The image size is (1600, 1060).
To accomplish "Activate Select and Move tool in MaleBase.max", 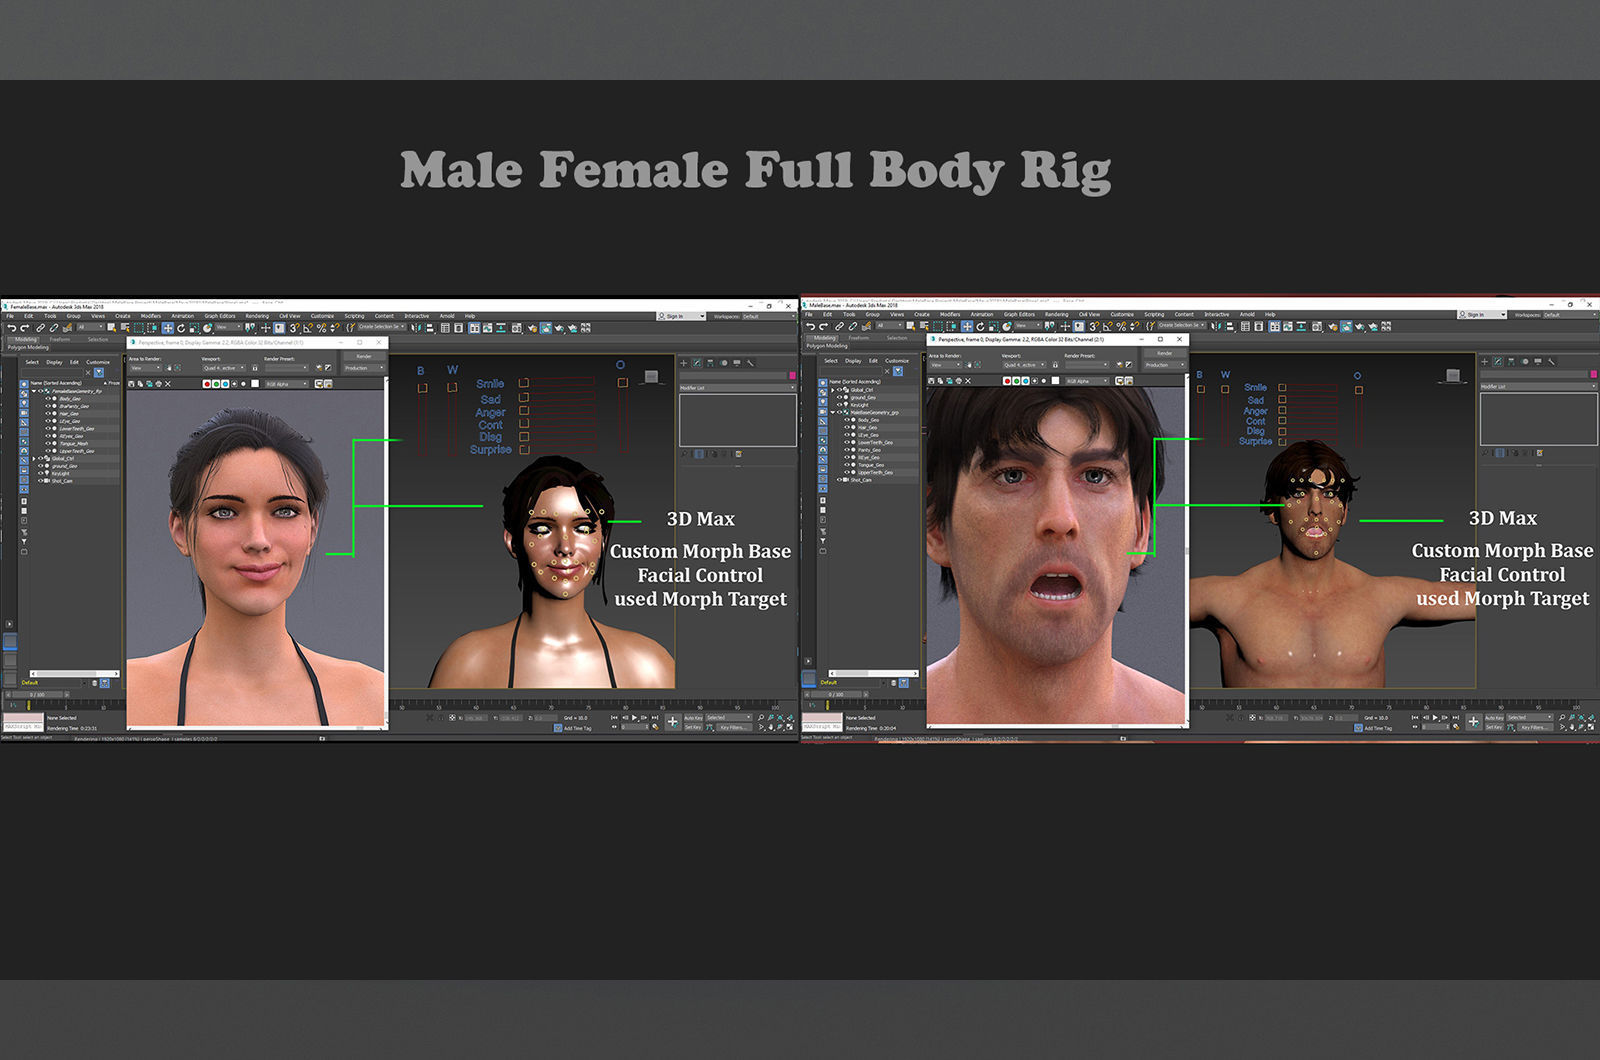I will (x=967, y=326).
